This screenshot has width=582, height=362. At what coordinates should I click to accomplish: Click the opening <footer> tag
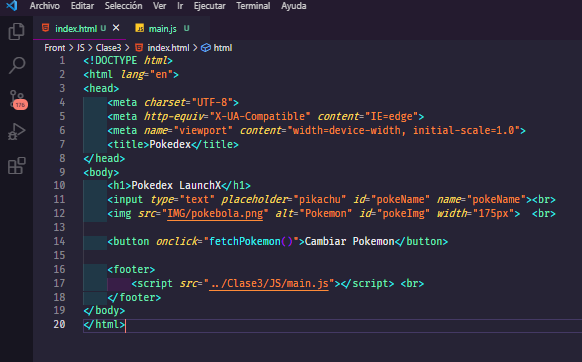tap(131, 270)
